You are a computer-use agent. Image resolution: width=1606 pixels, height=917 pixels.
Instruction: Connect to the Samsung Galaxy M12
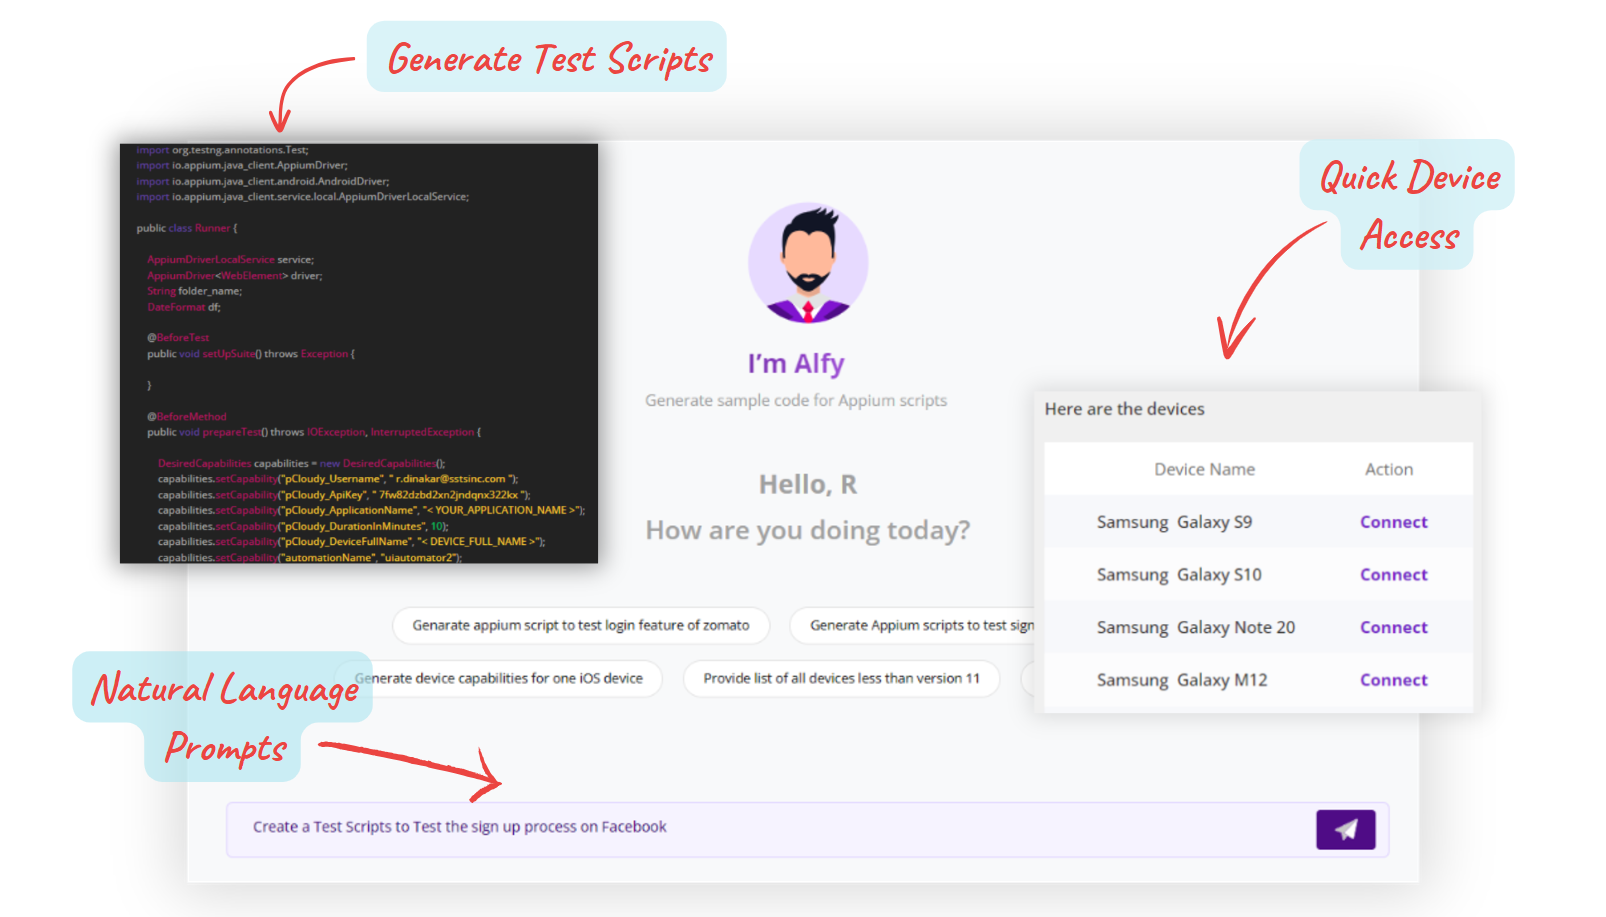click(x=1393, y=680)
